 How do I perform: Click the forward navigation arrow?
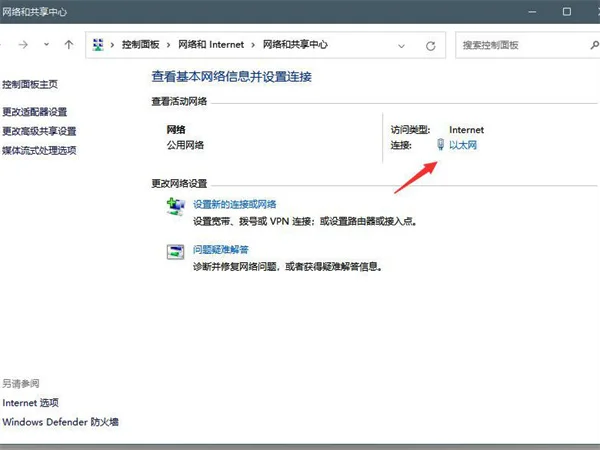click(x=22, y=45)
